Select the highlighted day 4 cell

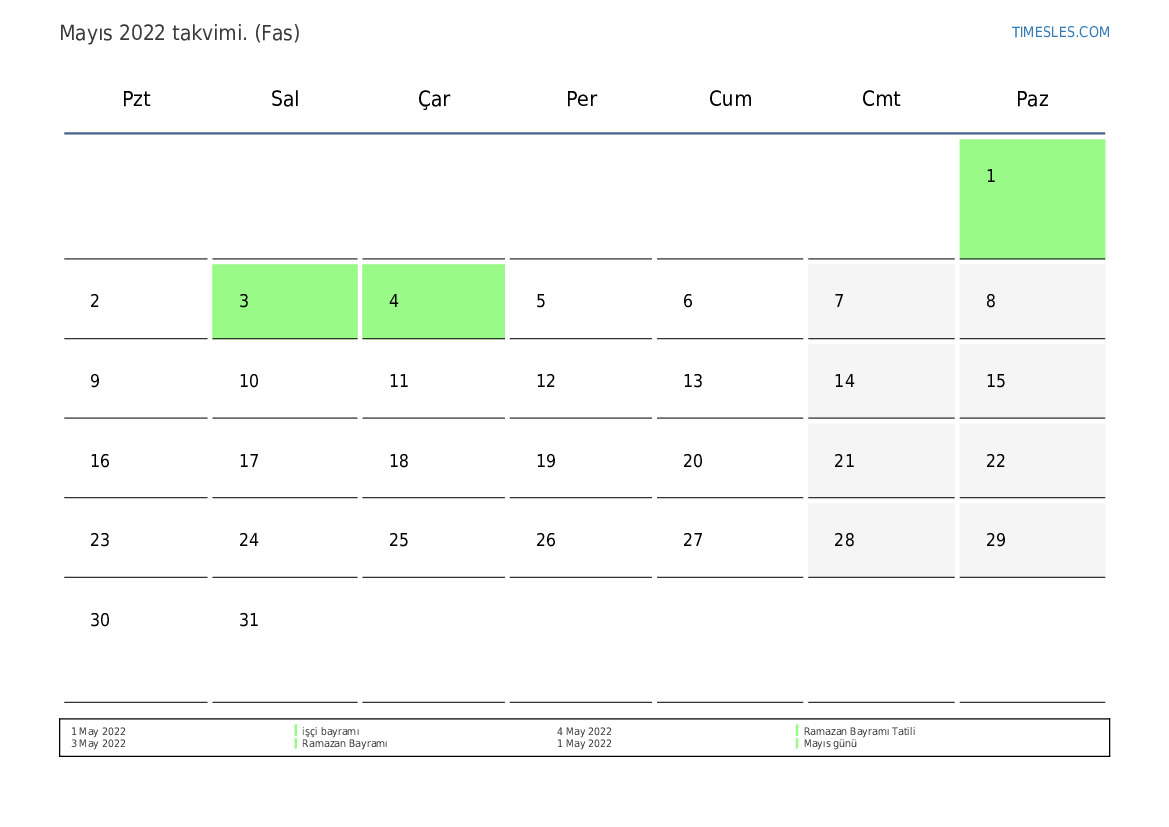433,301
